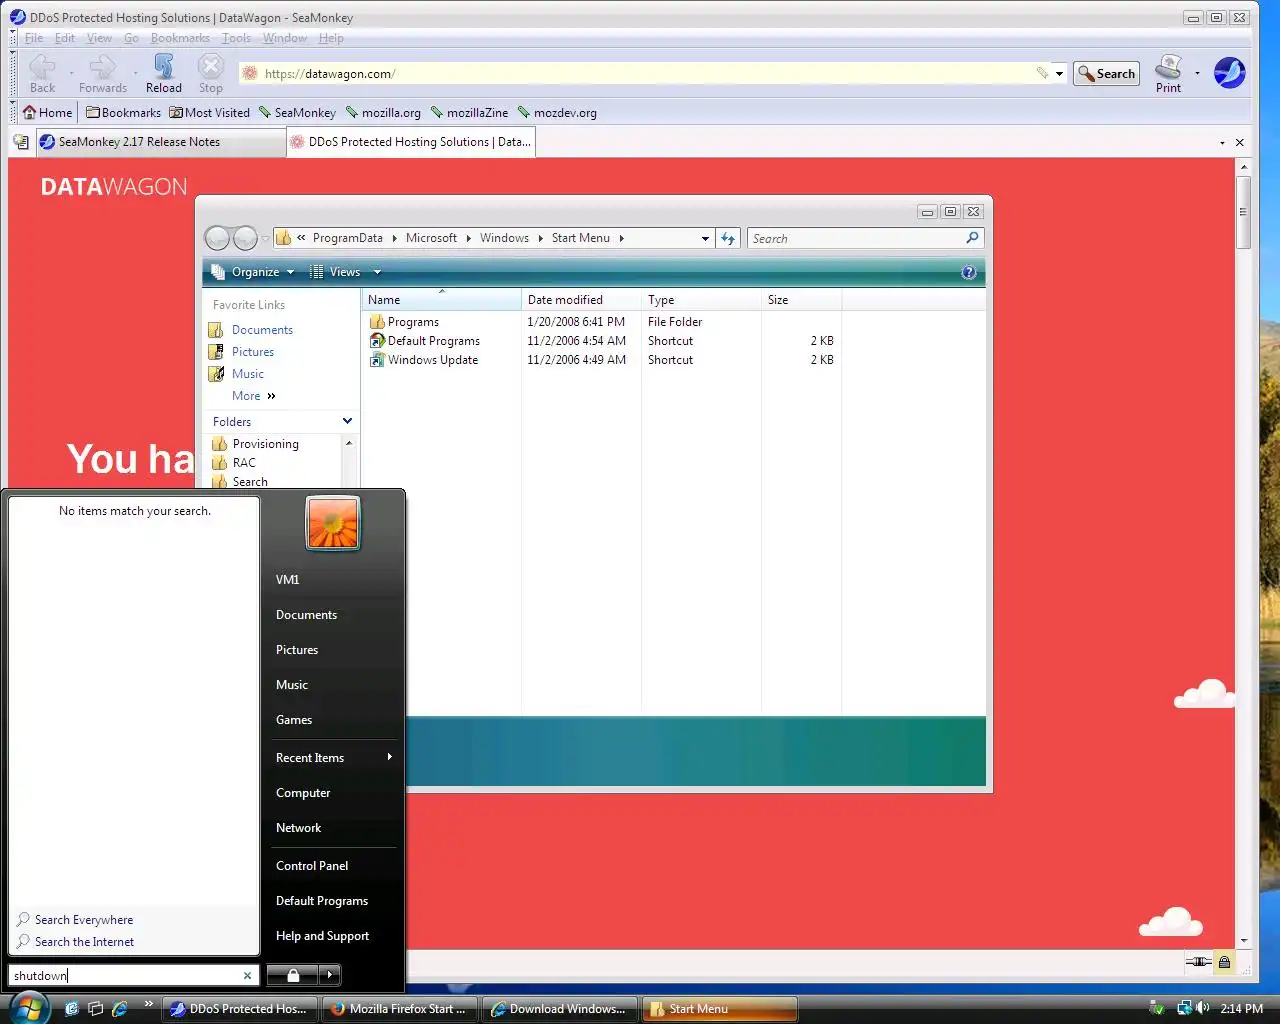Sort by Date modified column

pyautogui.click(x=581, y=300)
